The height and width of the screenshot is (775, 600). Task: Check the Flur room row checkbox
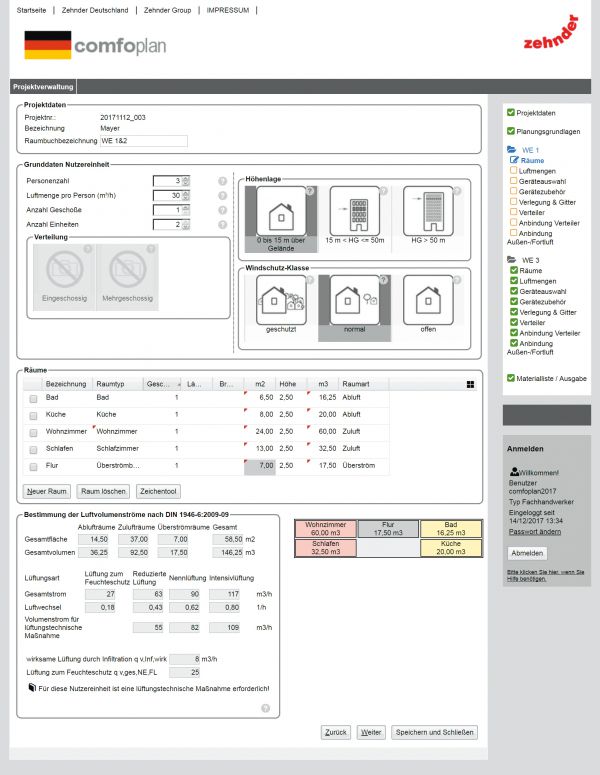coord(34,466)
